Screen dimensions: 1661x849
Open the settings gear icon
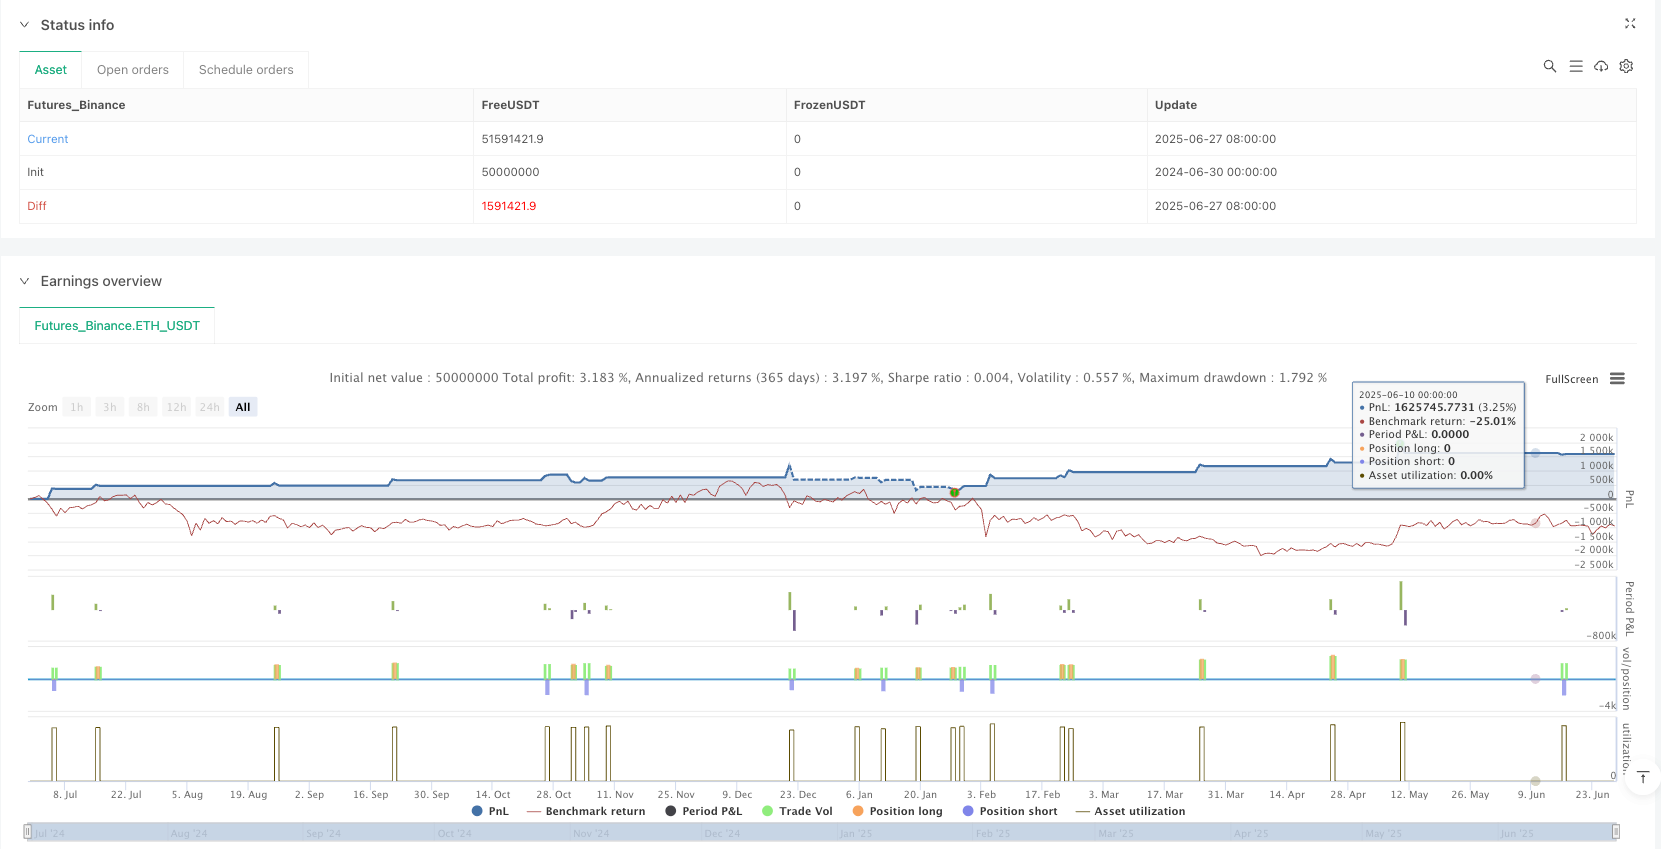tap(1626, 66)
